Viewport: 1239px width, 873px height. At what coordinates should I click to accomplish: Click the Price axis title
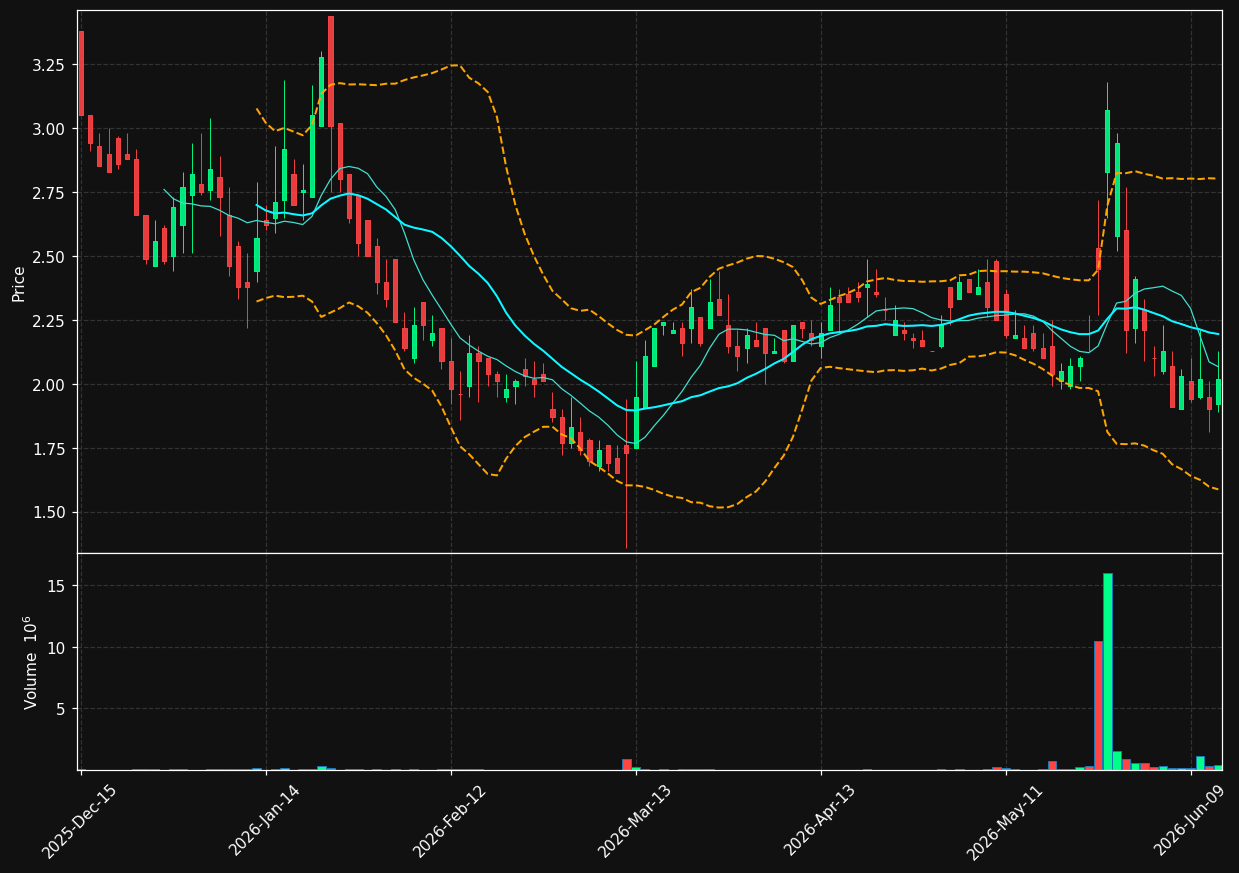pyautogui.click(x=19, y=283)
